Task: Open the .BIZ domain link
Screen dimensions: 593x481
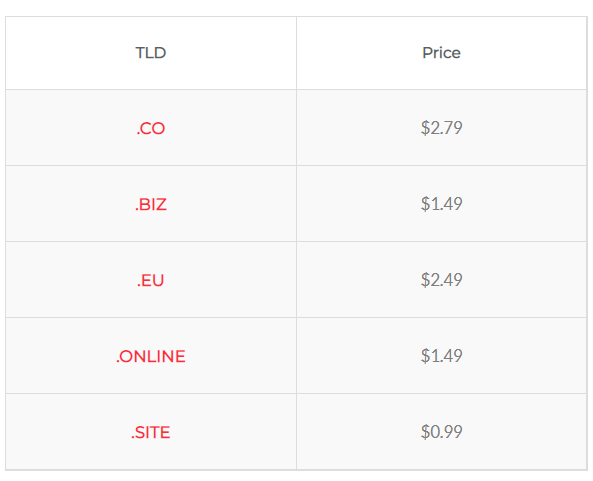Action: (x=151, y=205)
